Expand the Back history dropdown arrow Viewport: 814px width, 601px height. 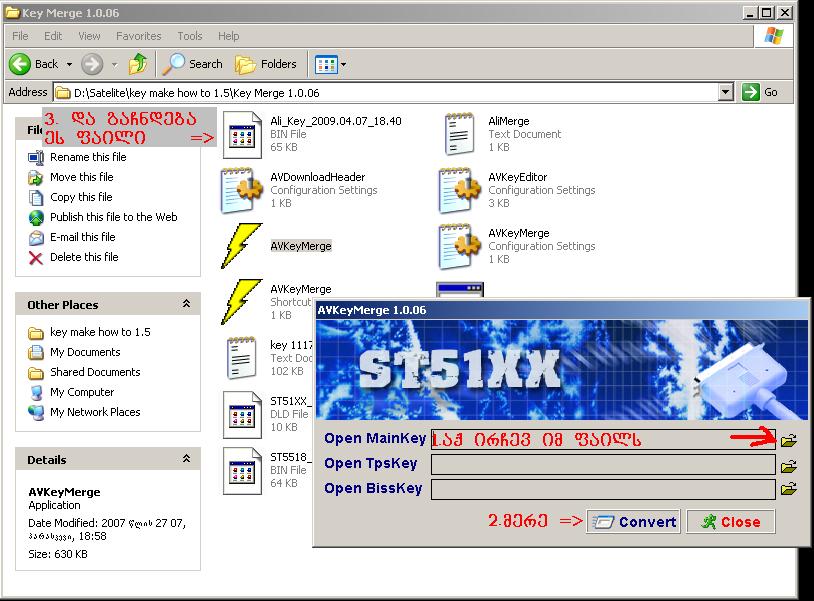click(x=70, y=64)
